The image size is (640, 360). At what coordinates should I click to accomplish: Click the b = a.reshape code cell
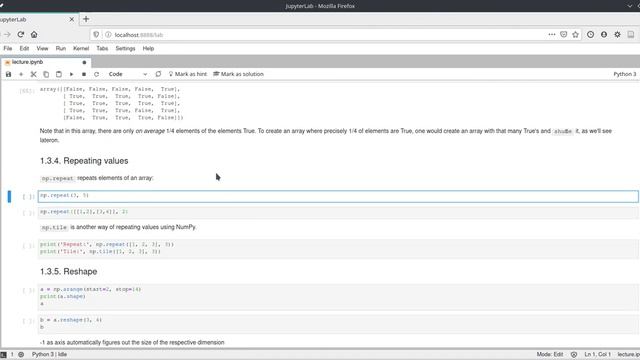338,324
